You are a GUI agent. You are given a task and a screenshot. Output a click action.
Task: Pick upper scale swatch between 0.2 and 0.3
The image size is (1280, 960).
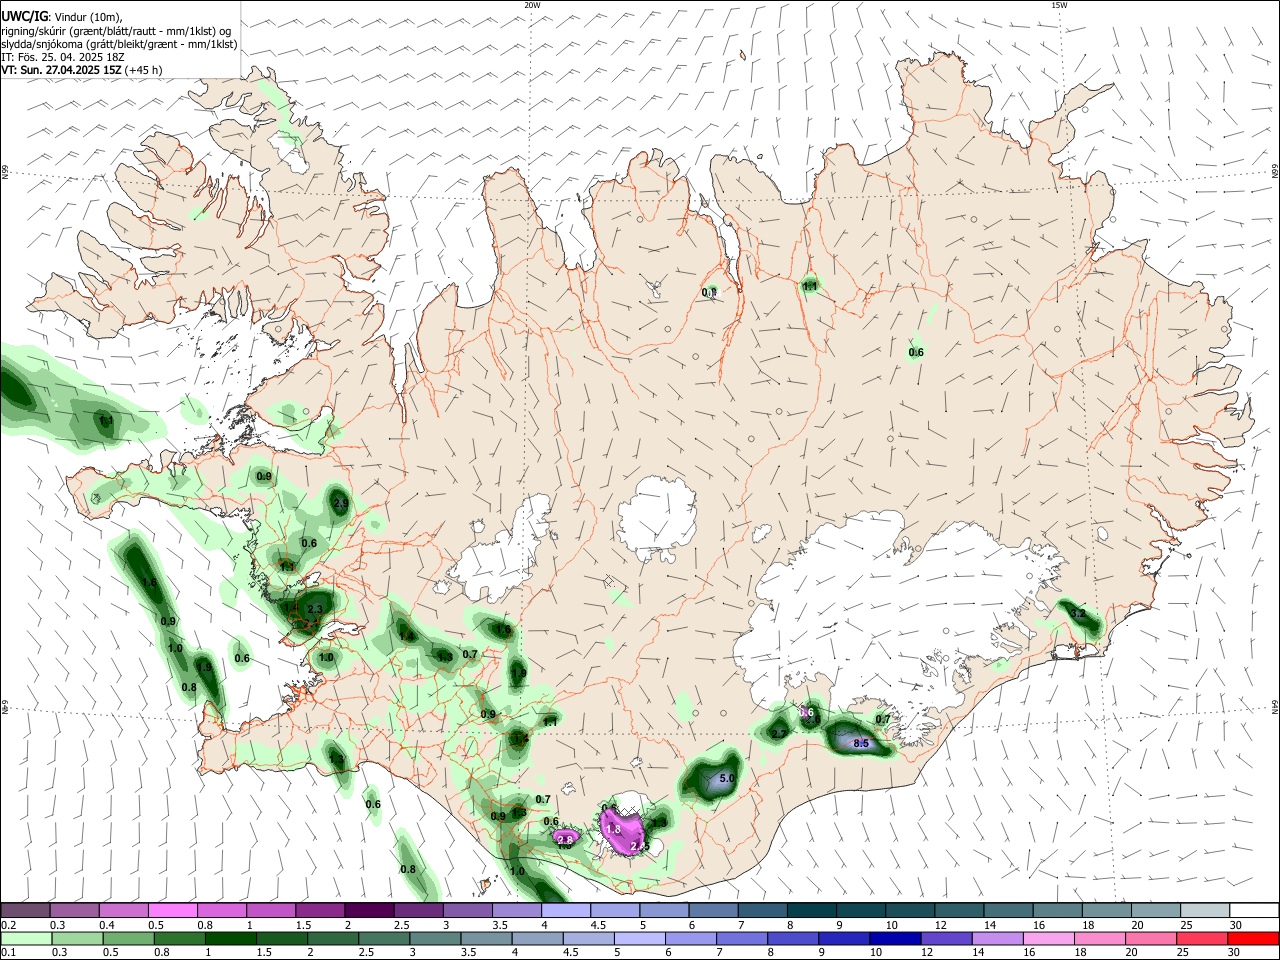coord(25,911)
